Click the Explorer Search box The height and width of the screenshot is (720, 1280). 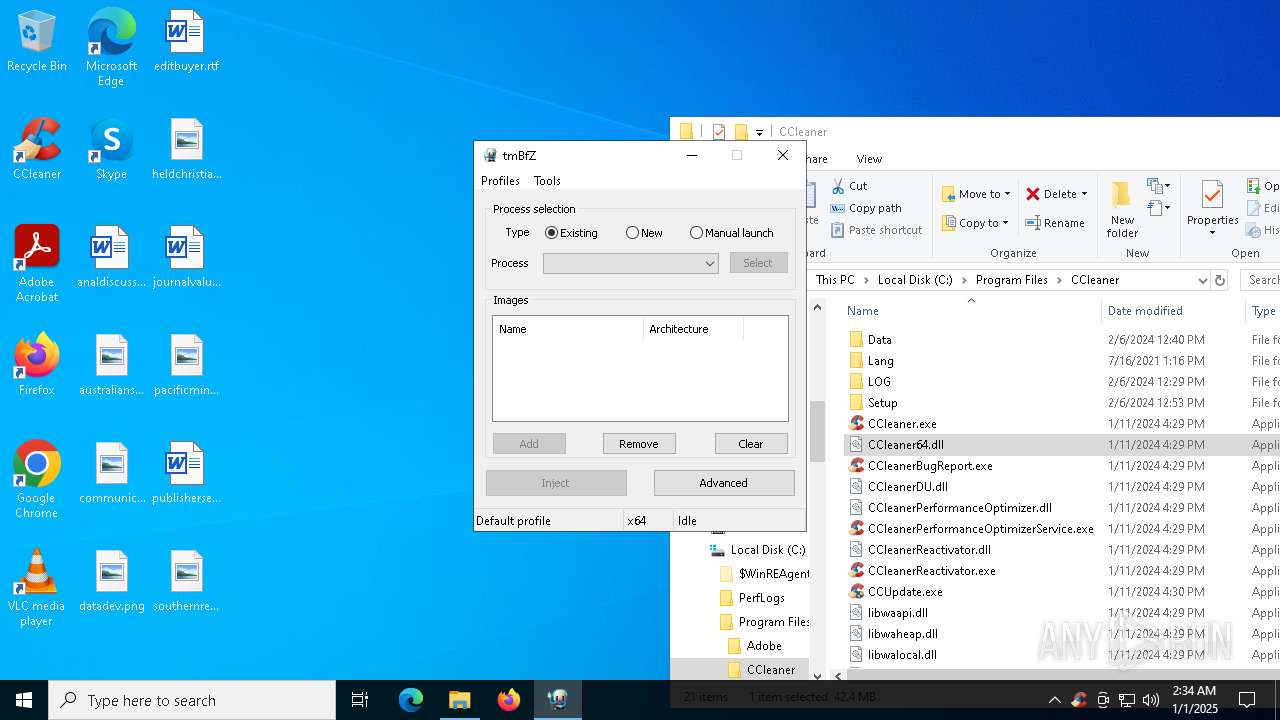(x=1261, y=280)
